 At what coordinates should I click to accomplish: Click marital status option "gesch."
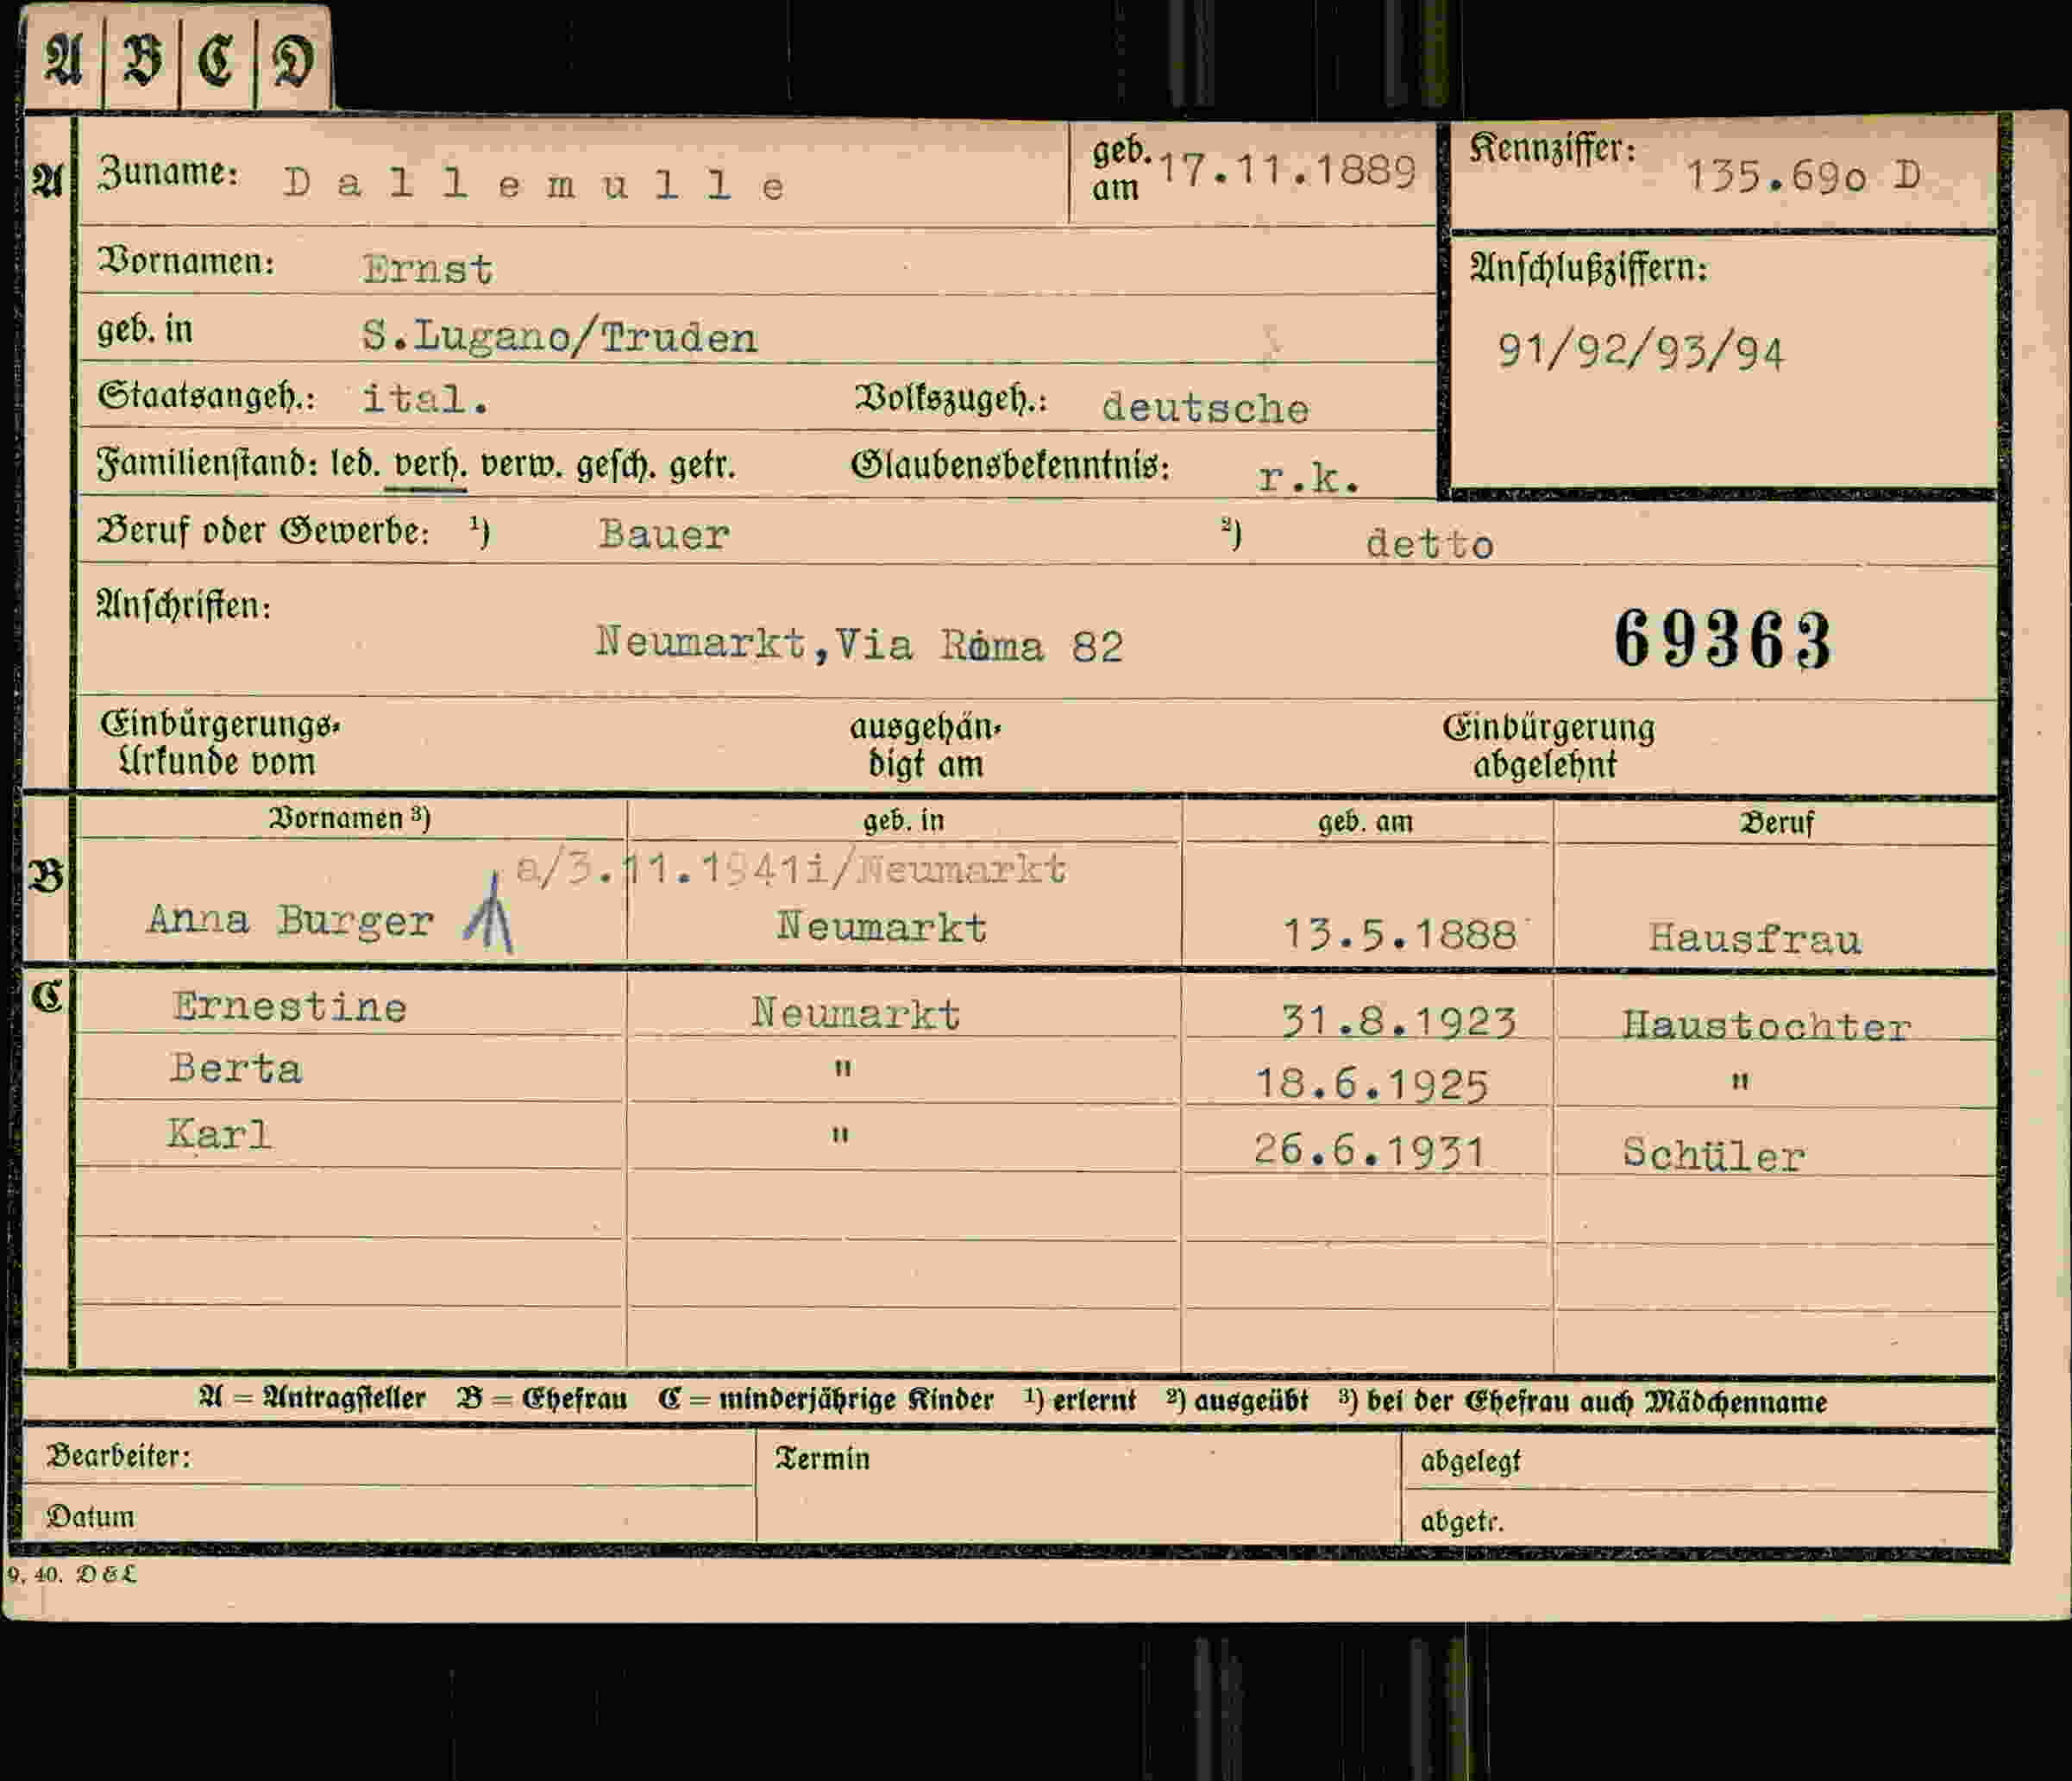tap(615, 465)
